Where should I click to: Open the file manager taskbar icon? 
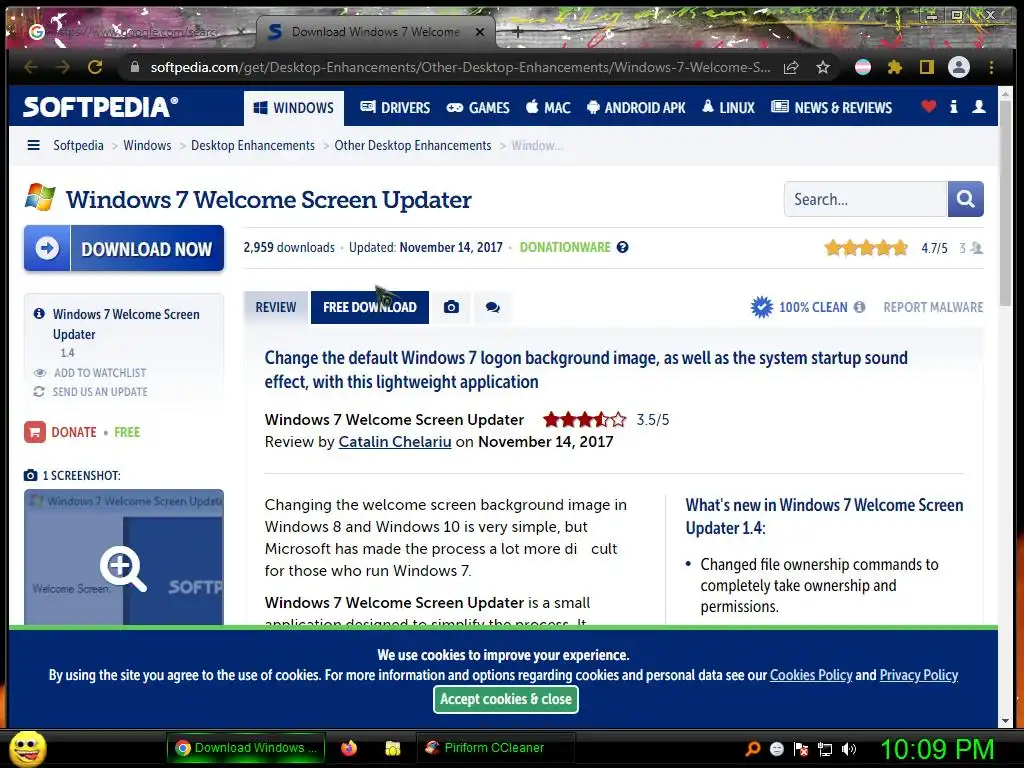click(392, 748)
